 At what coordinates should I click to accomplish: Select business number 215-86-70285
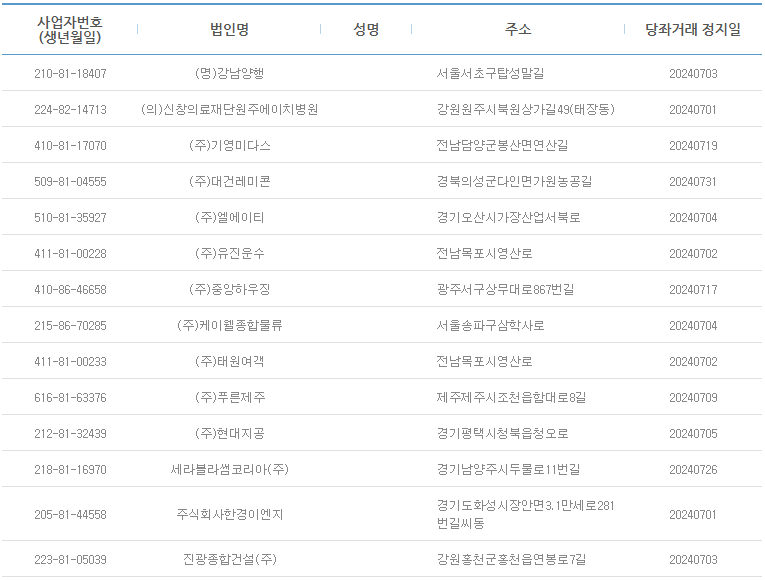70,326
